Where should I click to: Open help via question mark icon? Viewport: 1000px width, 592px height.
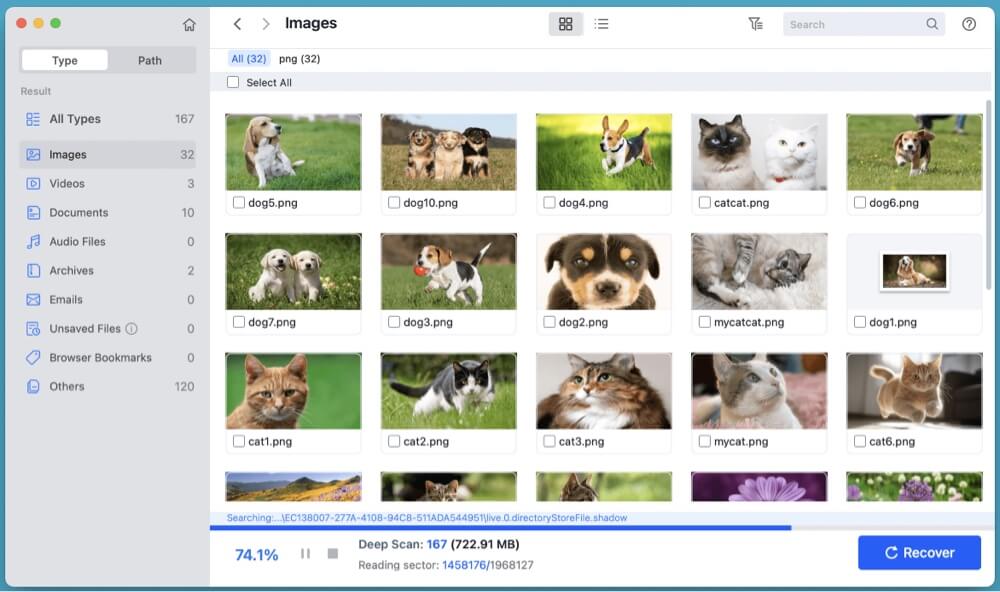[968, 24]
